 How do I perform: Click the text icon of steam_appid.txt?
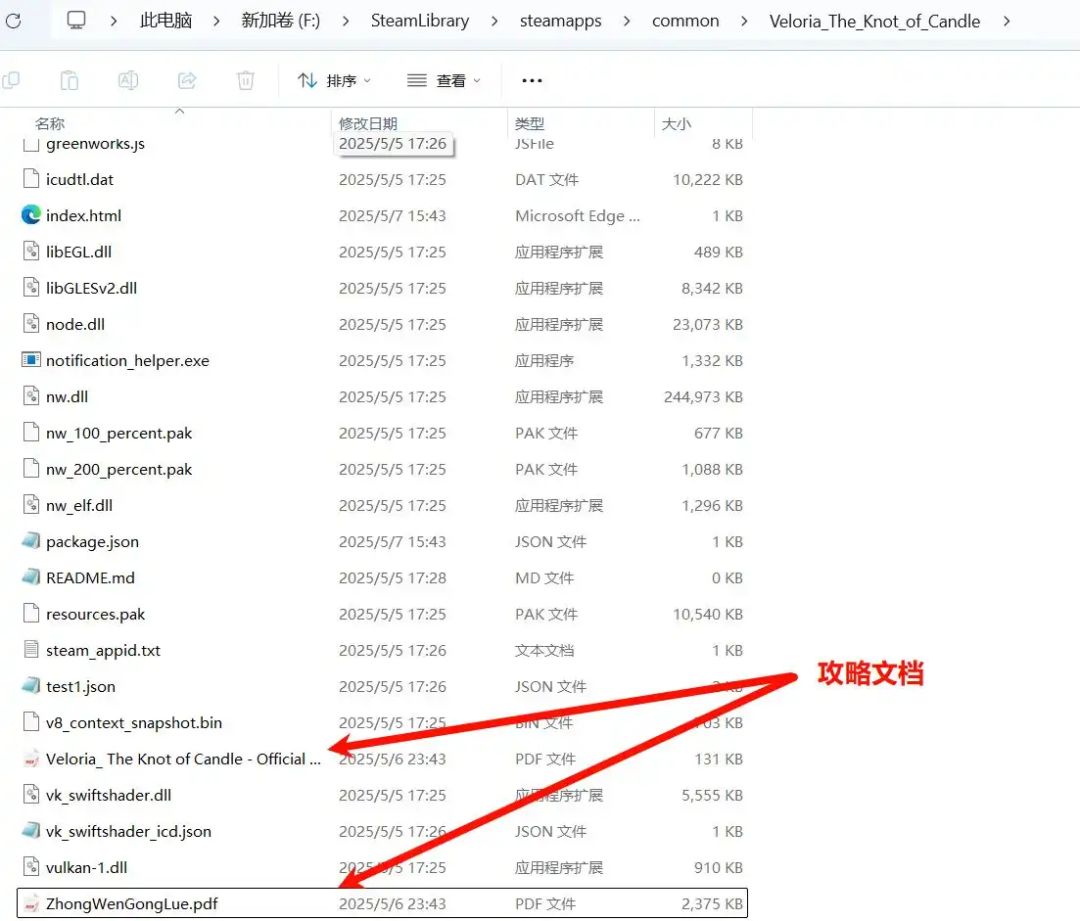click(x=31, y=650)
